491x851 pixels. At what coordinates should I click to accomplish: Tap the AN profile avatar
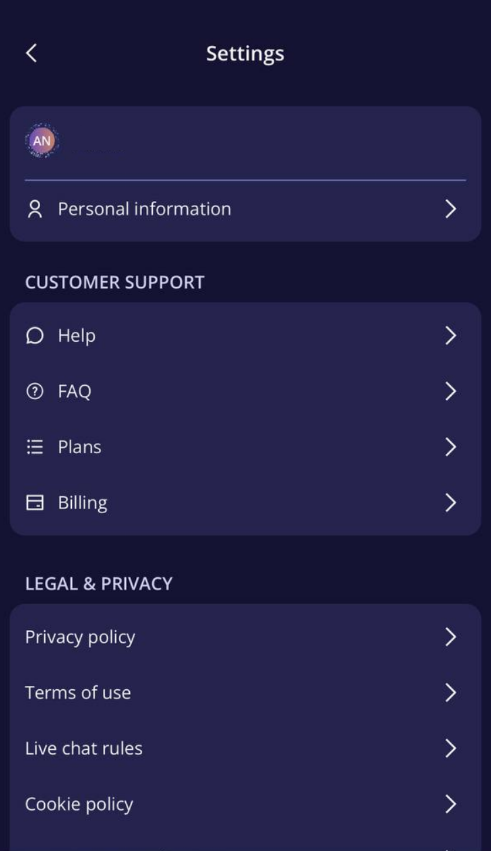(42, 141)
